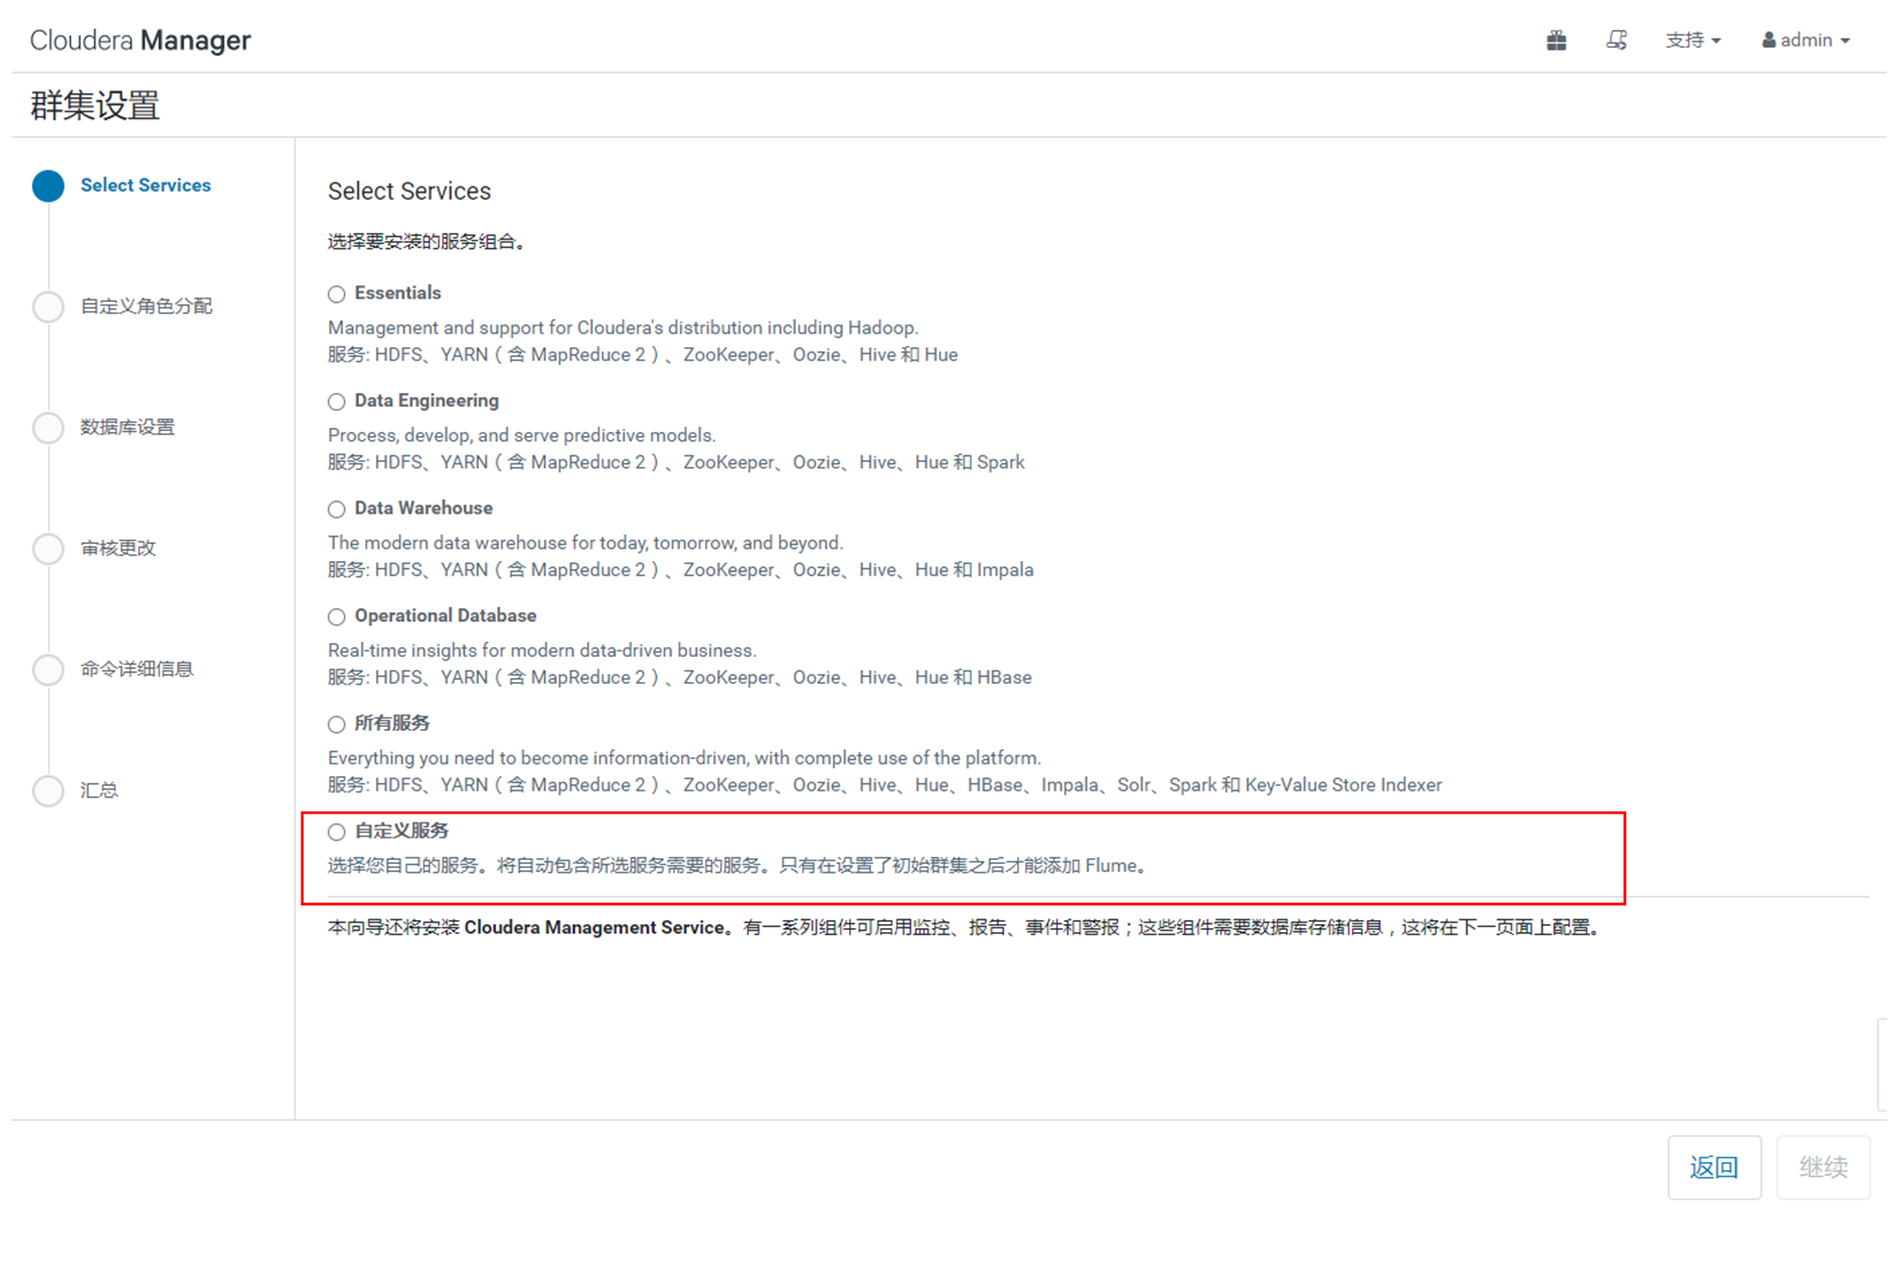Click the services list ending in Hue 和 Spark

point(676,463)
